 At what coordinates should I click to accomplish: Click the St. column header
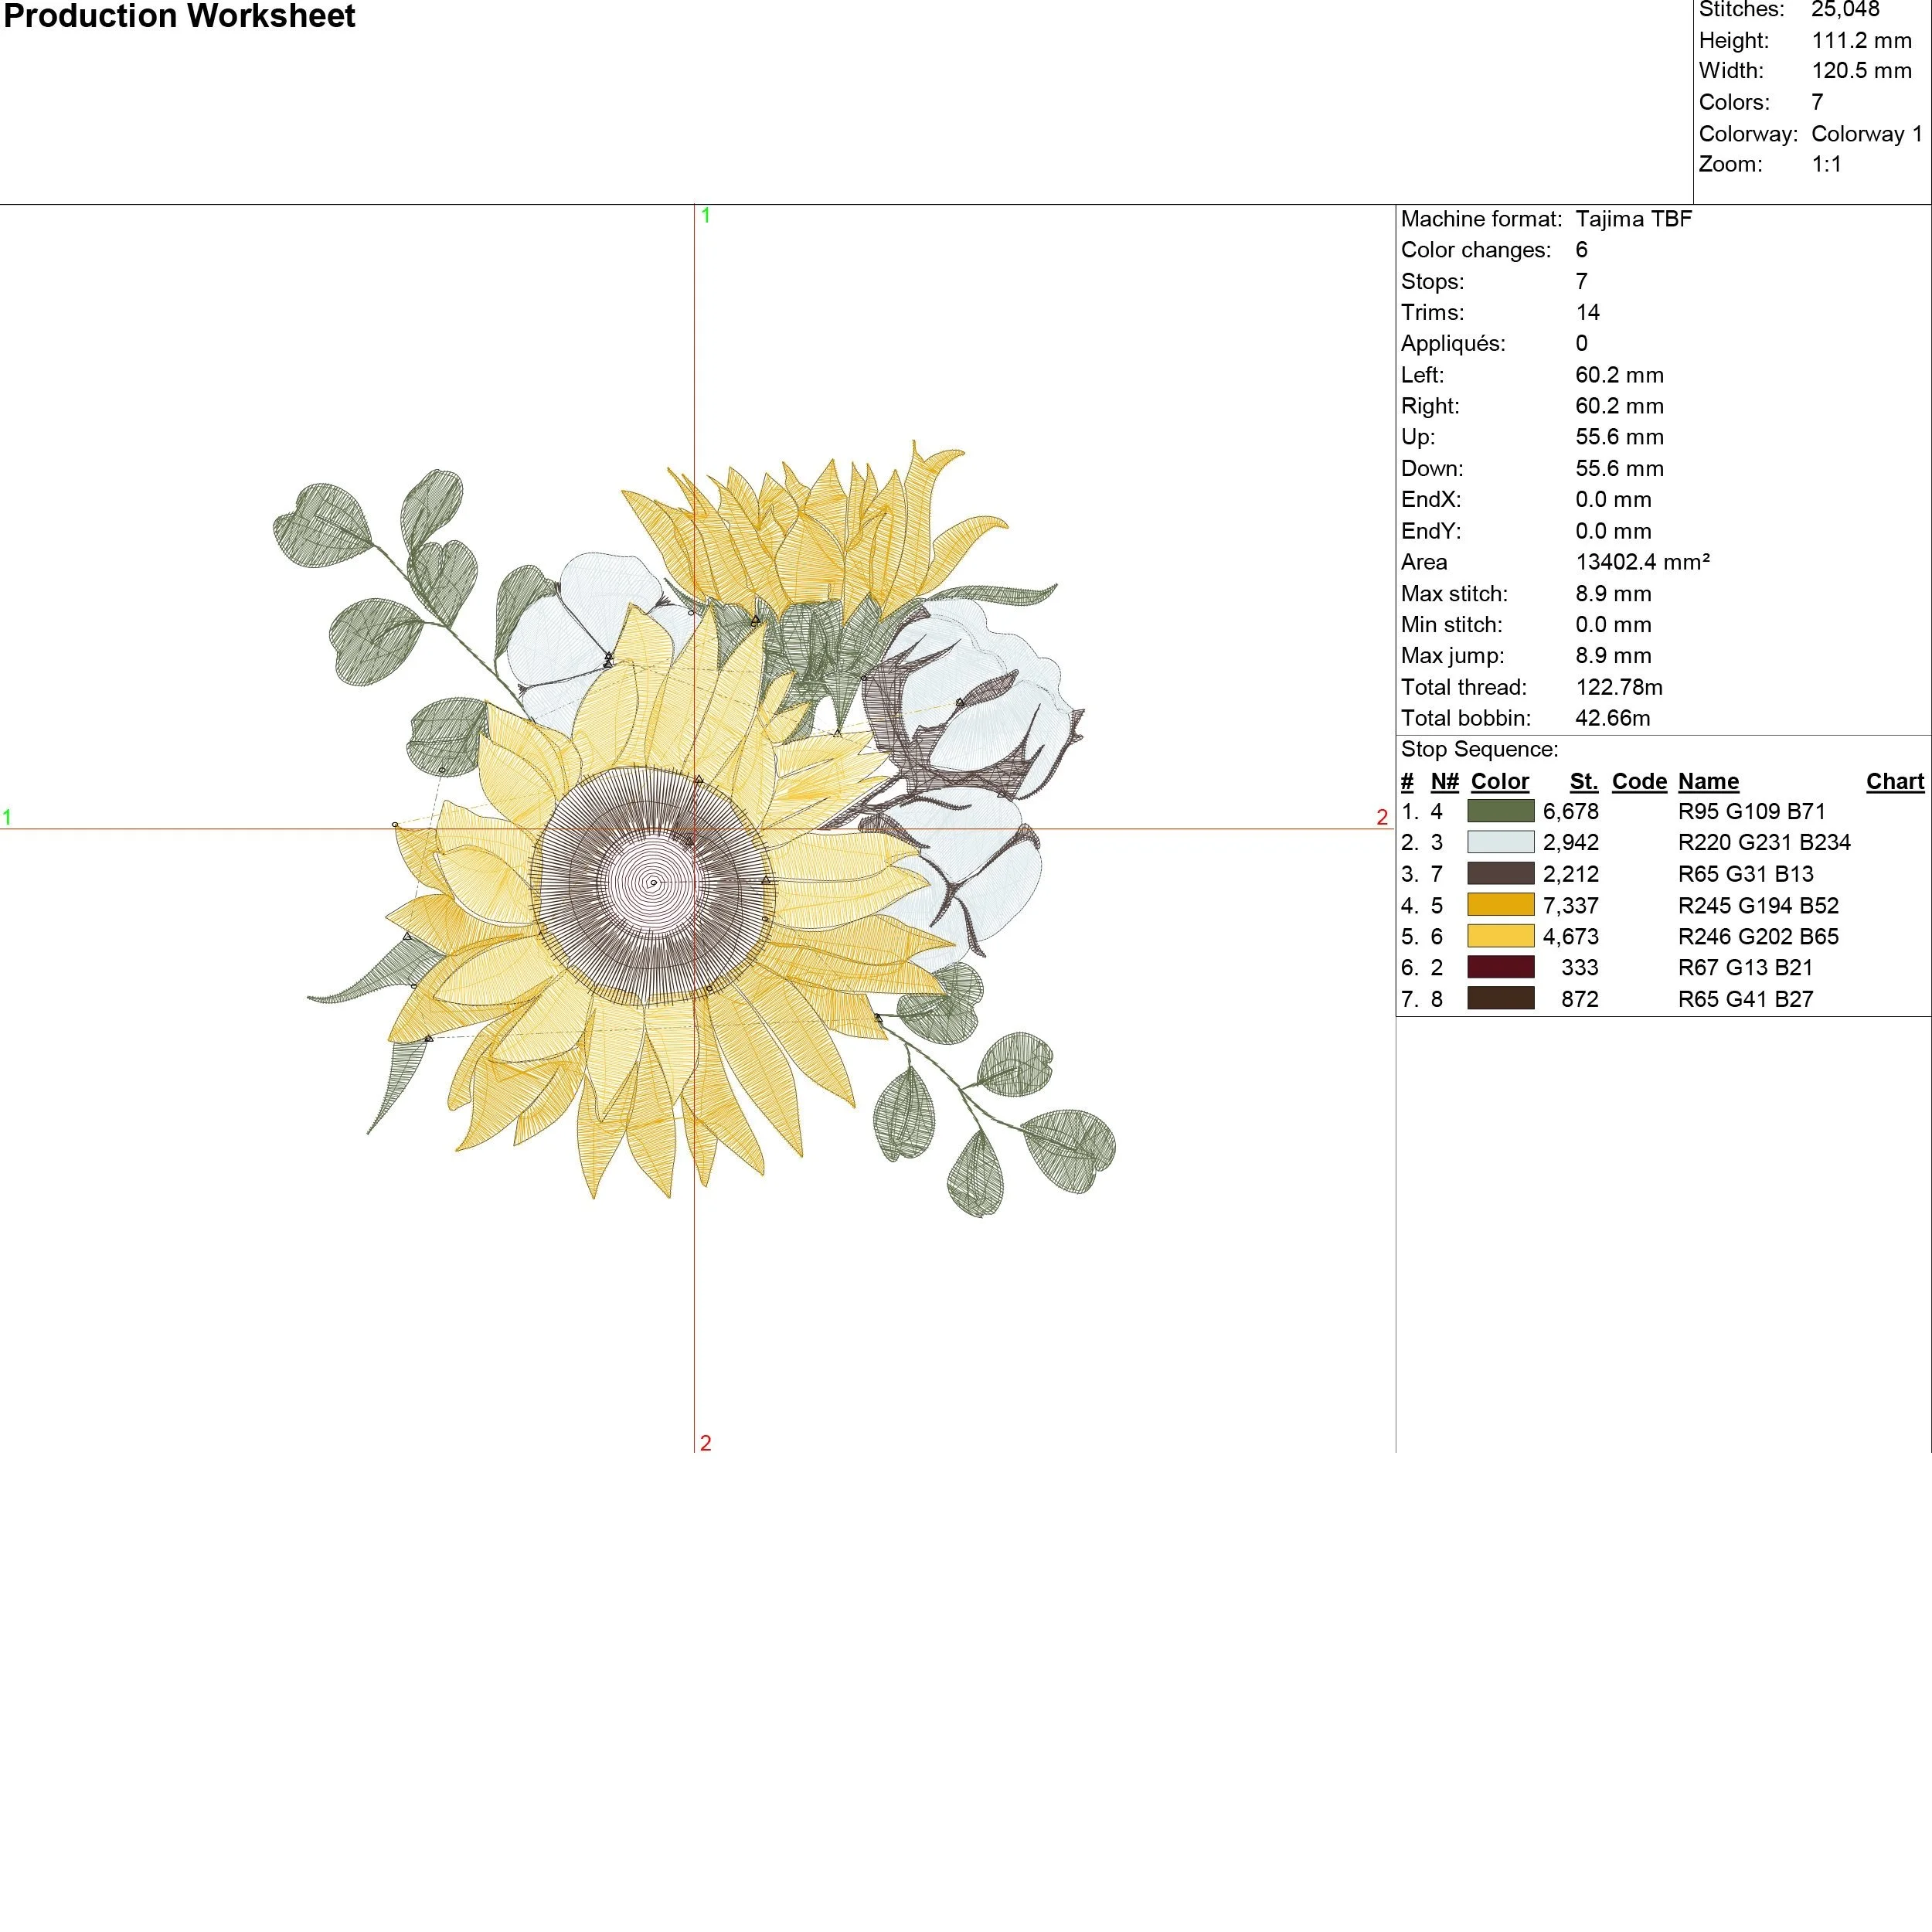[x=1583, y=781]
